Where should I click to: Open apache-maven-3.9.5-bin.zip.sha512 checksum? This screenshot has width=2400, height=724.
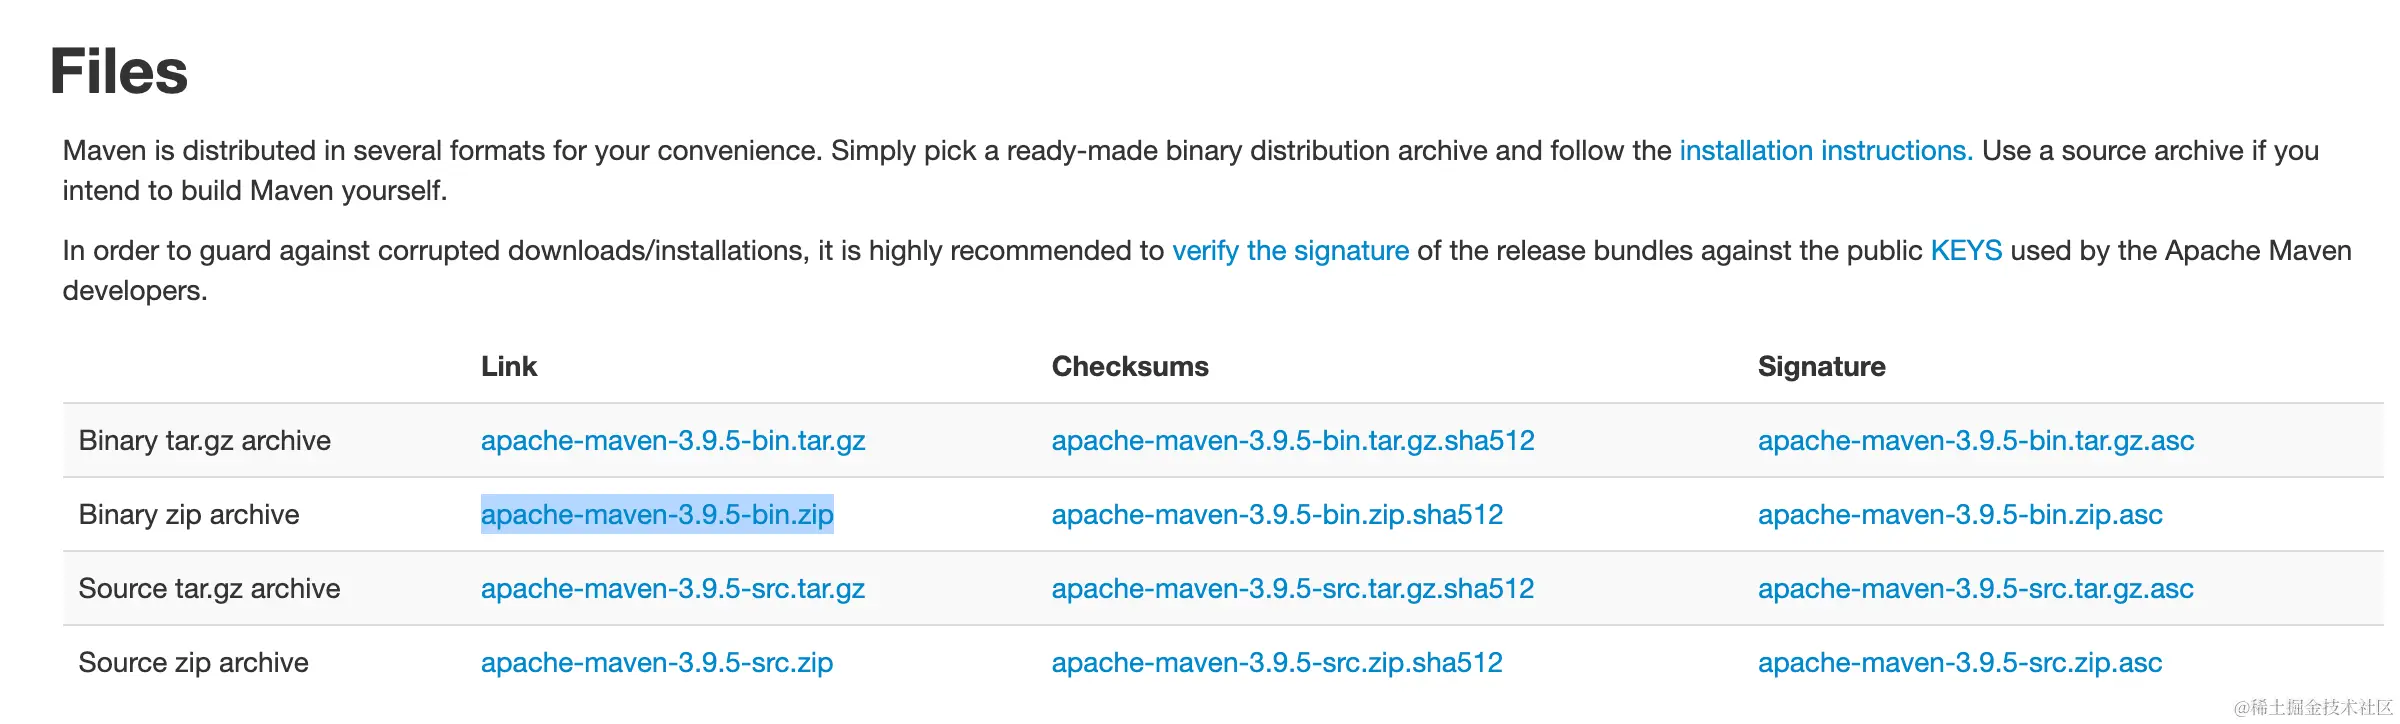pyautogui.click(x=1277, y=515)
